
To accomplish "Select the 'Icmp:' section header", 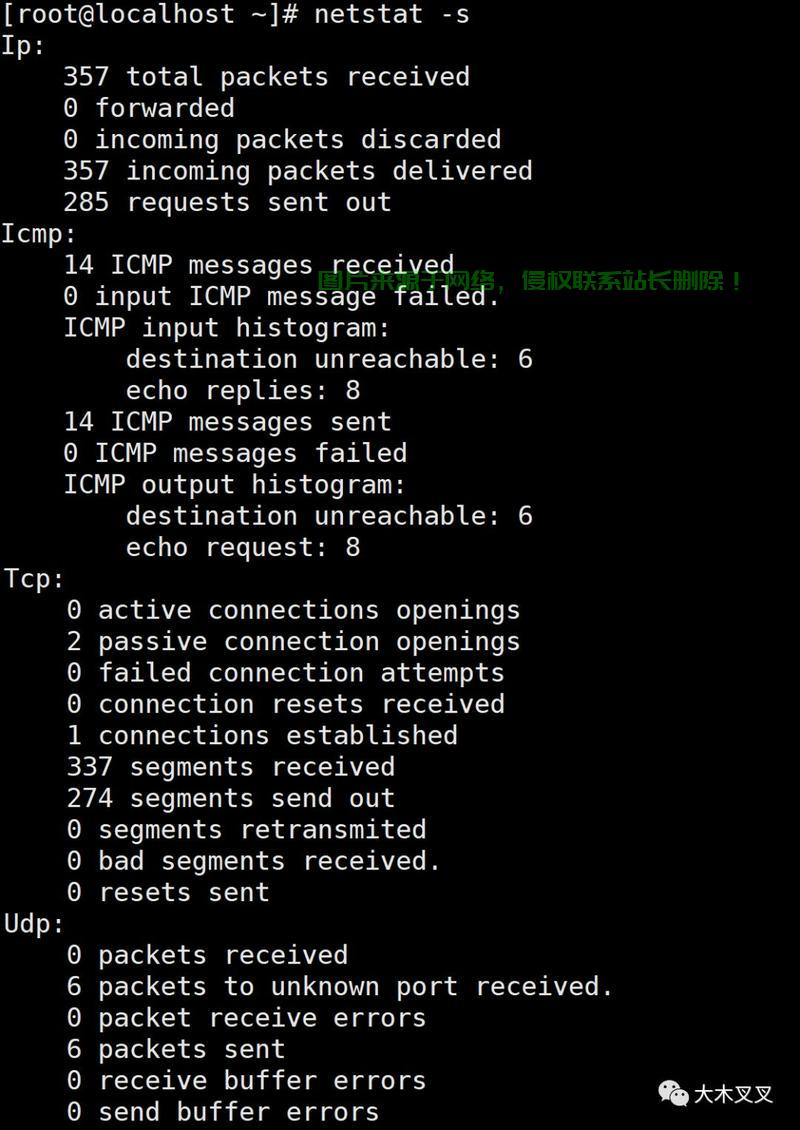I will point(39,233).
